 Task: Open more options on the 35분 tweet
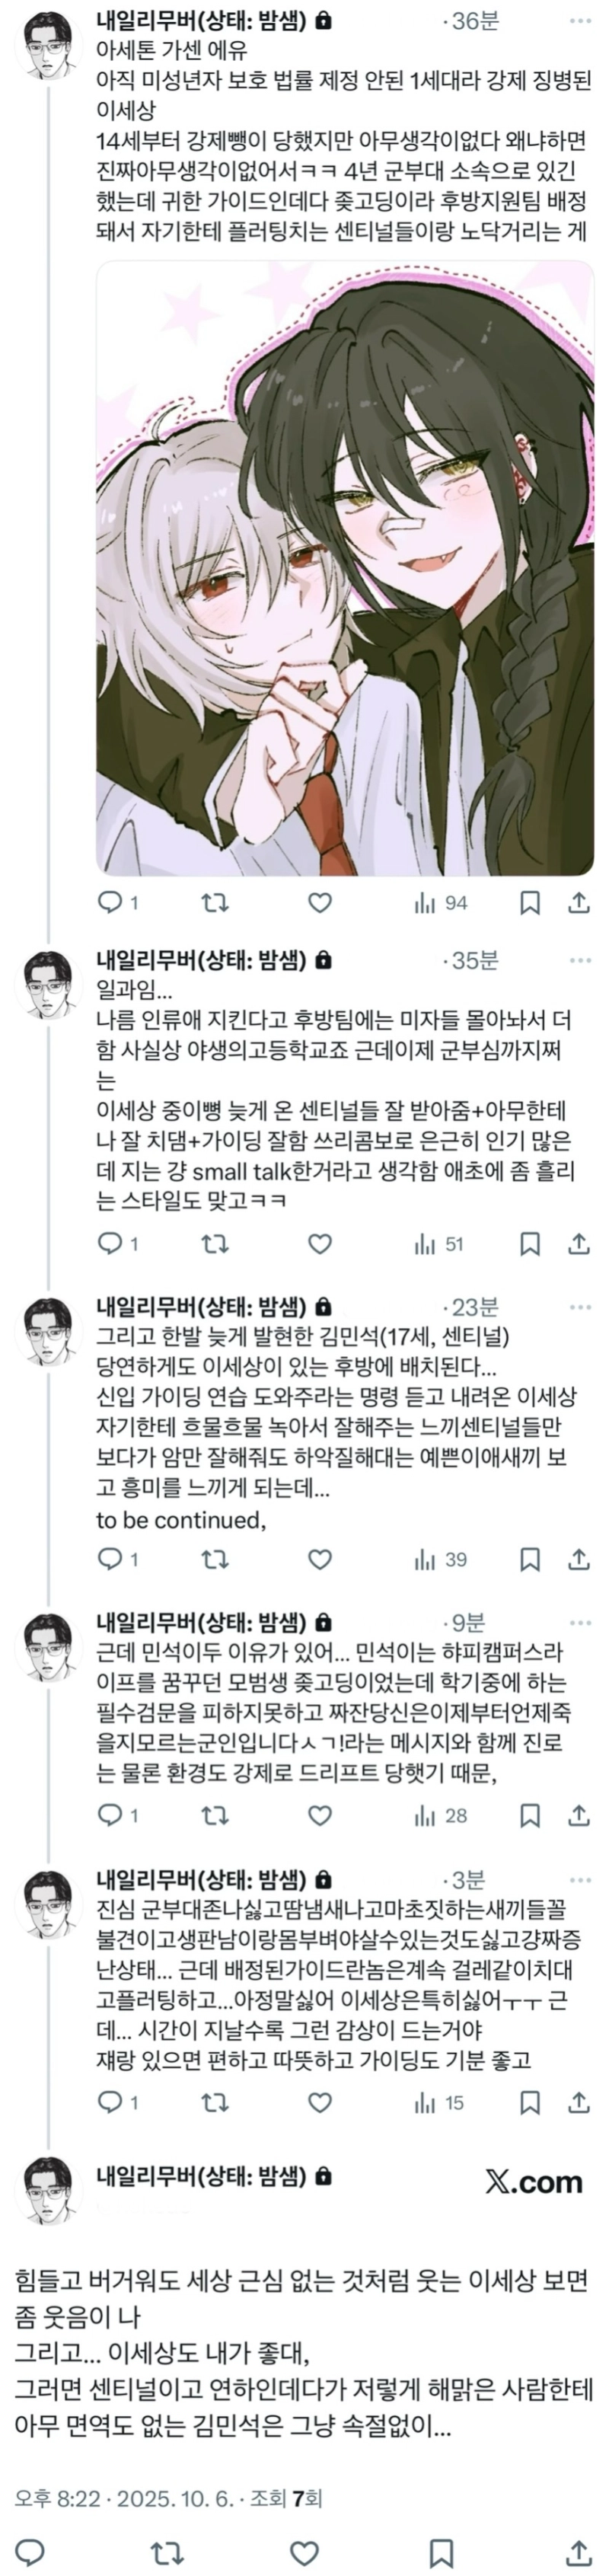(x=580, y=960)
